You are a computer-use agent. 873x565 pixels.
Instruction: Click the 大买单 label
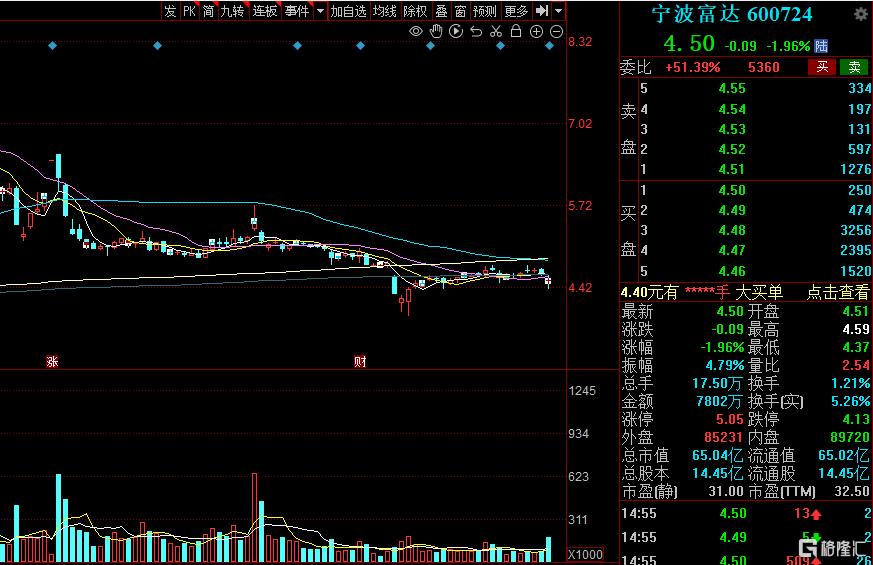point(759,292)
